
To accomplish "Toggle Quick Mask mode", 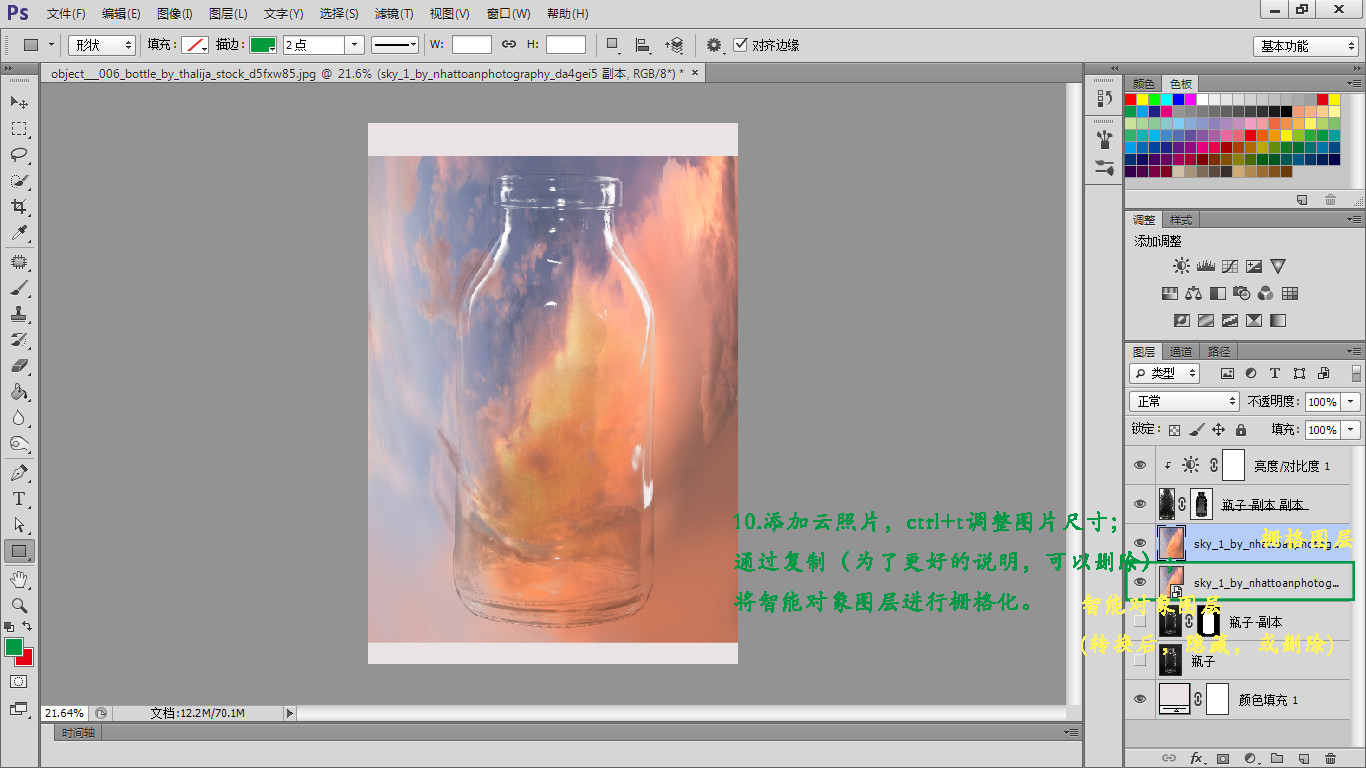I will 19,682.
